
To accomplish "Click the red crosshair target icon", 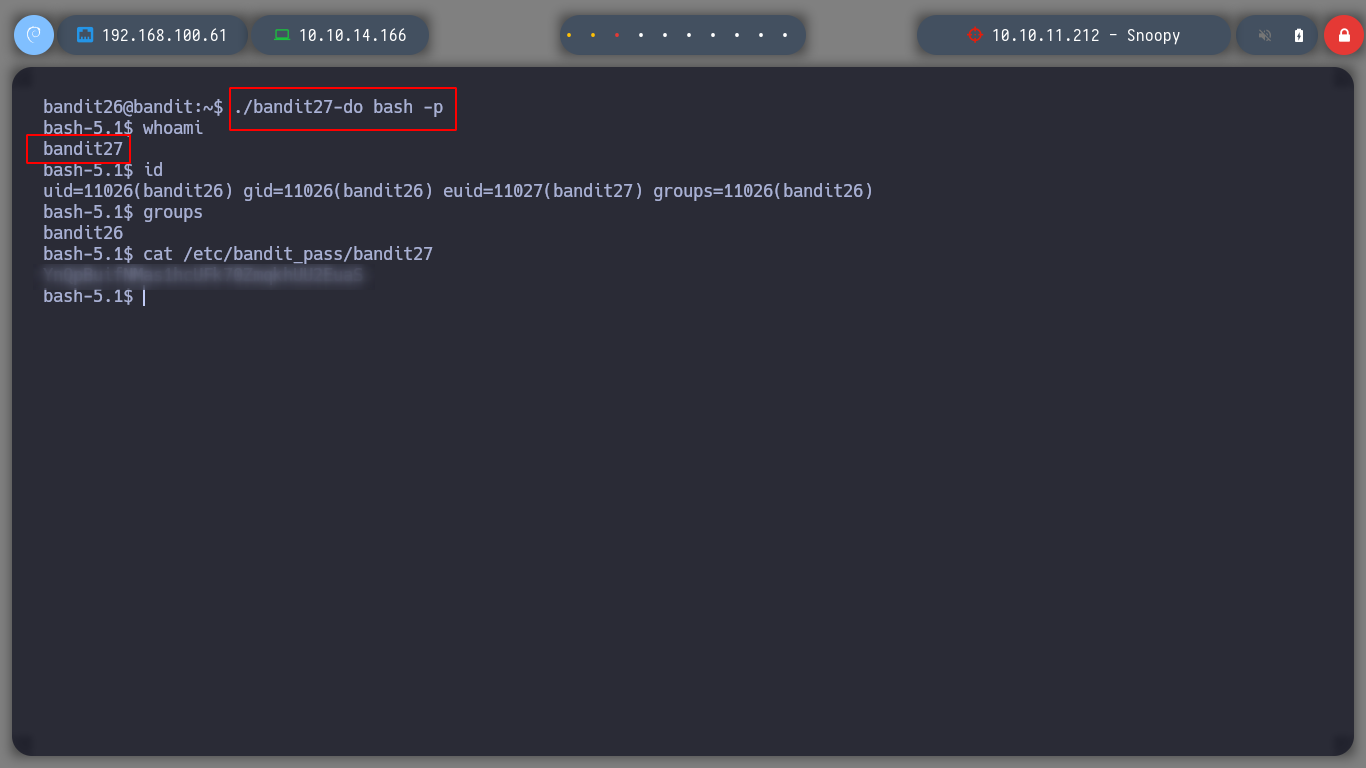I will (x=974, y=35).
